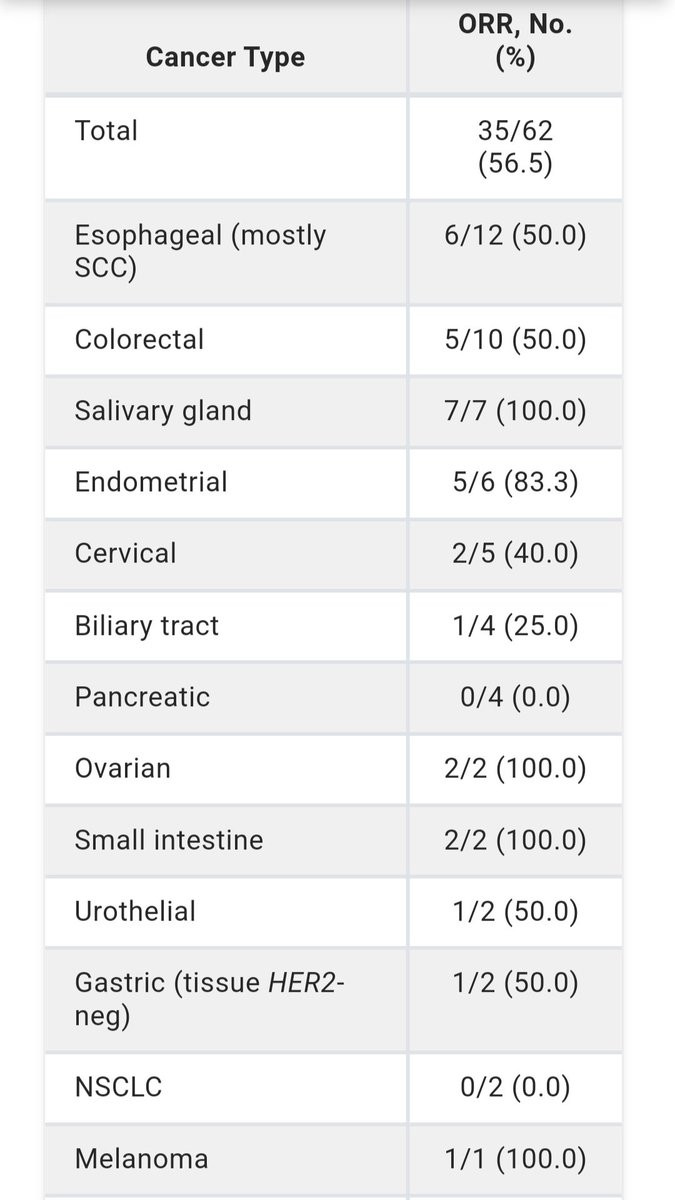Image resolution: width=675 pixels, height=1200 pixels.
Task: Click the Cancer Type column header
Action: click(225, 57)
